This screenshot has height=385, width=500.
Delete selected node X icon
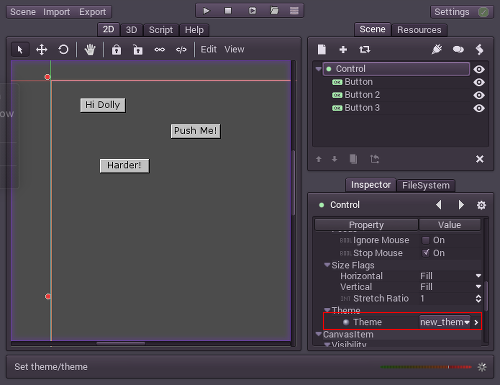point(480,159)
